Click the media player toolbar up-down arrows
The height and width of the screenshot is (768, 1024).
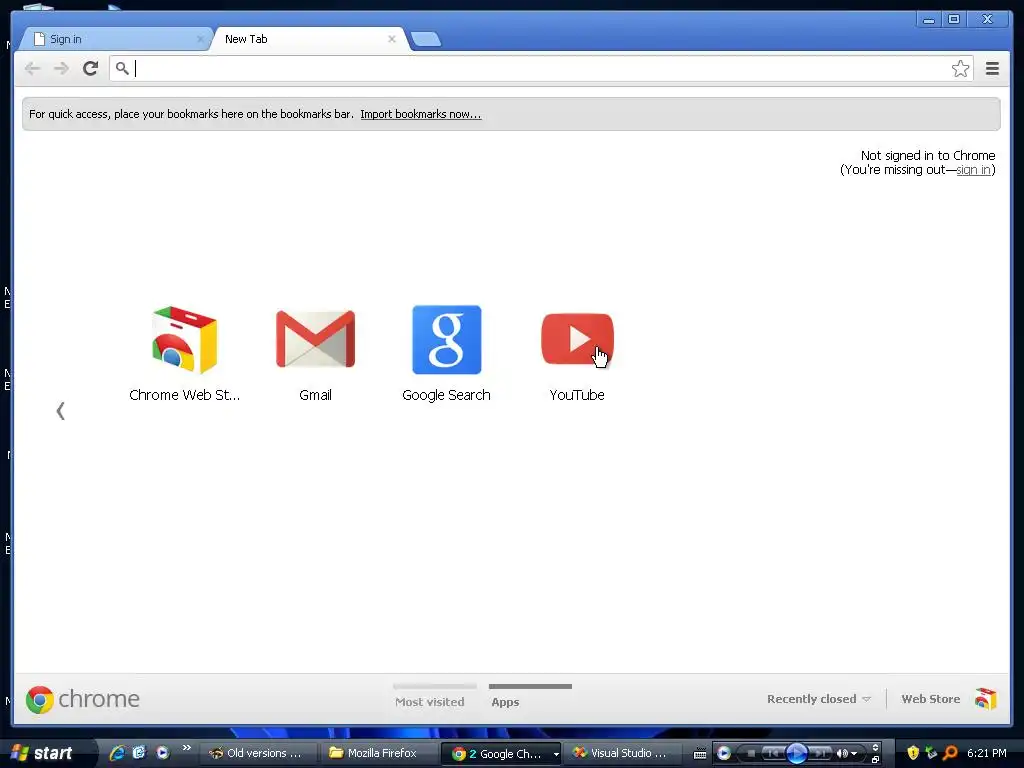coord(875,748)
